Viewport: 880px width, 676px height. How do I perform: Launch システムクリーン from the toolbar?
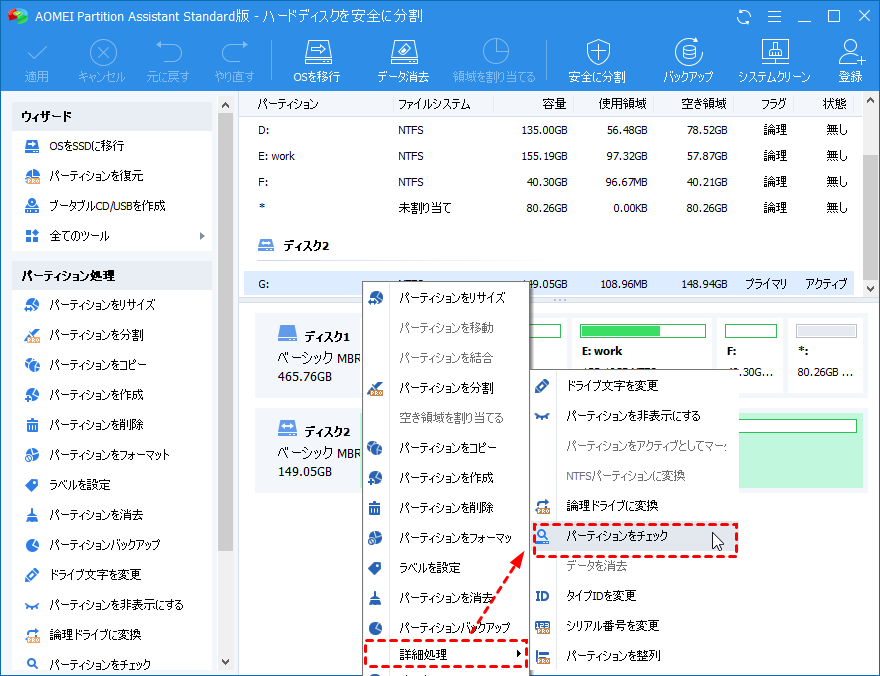pyautogui.click(x=774, y=61)
